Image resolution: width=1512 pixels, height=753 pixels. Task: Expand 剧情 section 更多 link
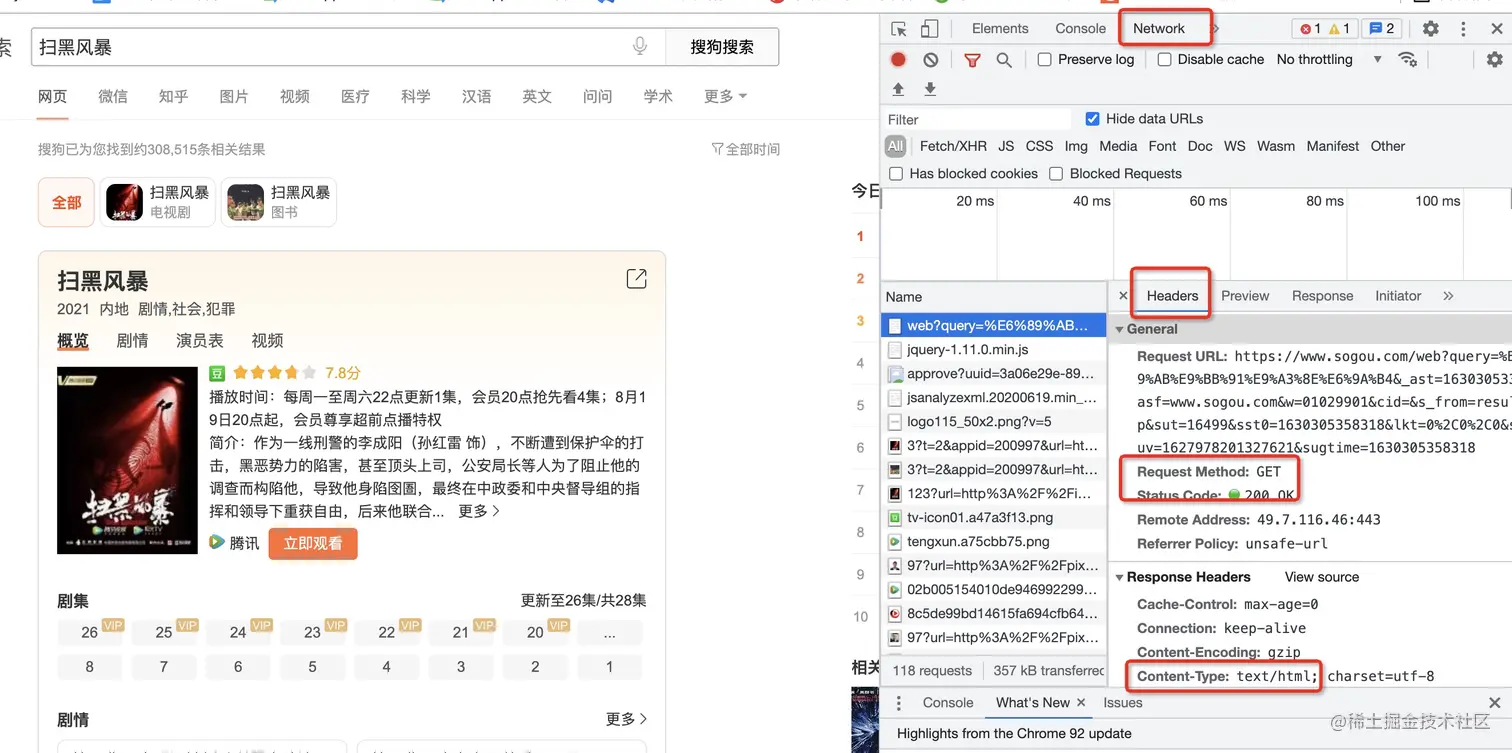[x=626, y=719]
